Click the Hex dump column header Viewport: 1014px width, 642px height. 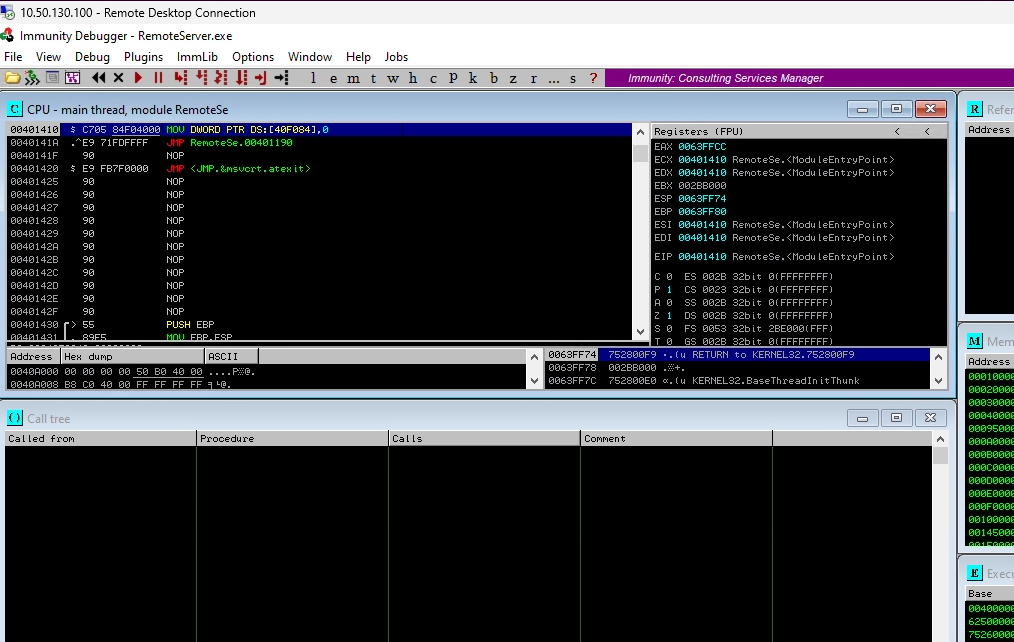pyautogui.click(x=132, y=357)
